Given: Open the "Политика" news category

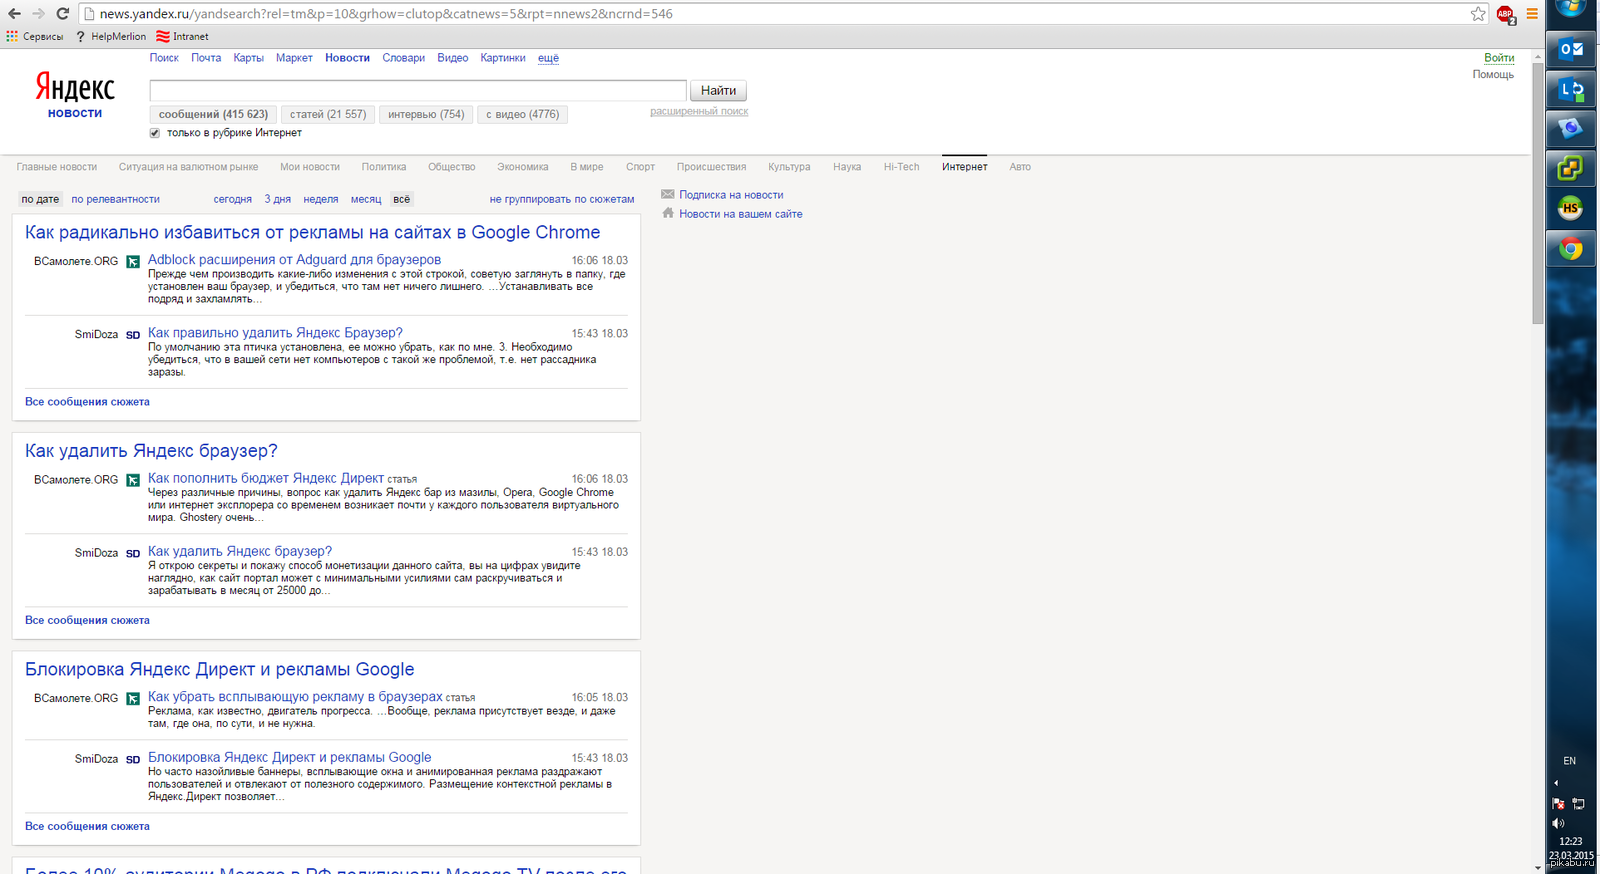Looking at the screenshot, I should tap(383, 167).
